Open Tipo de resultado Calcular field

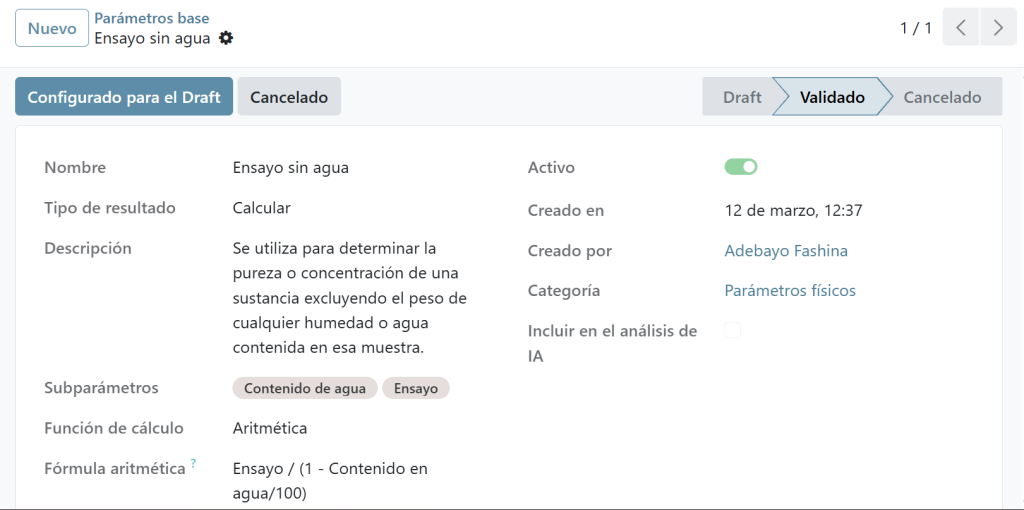coord(262,208)
